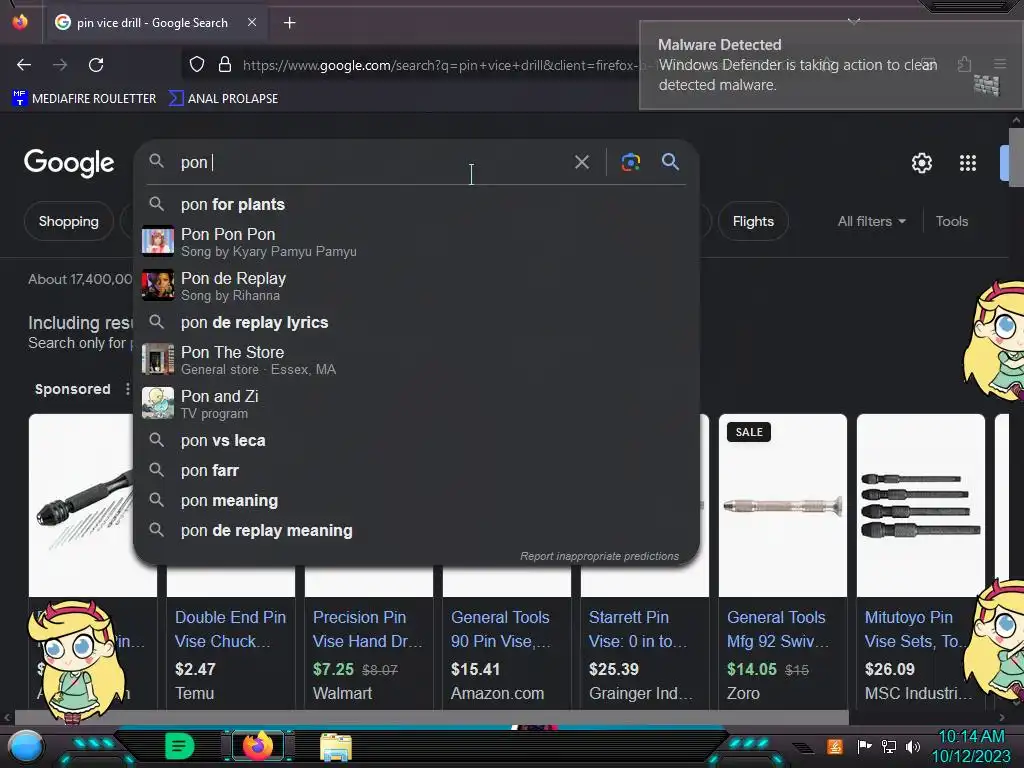
Task: Click the horizontal page scrollbar
Action: point(431,718)
